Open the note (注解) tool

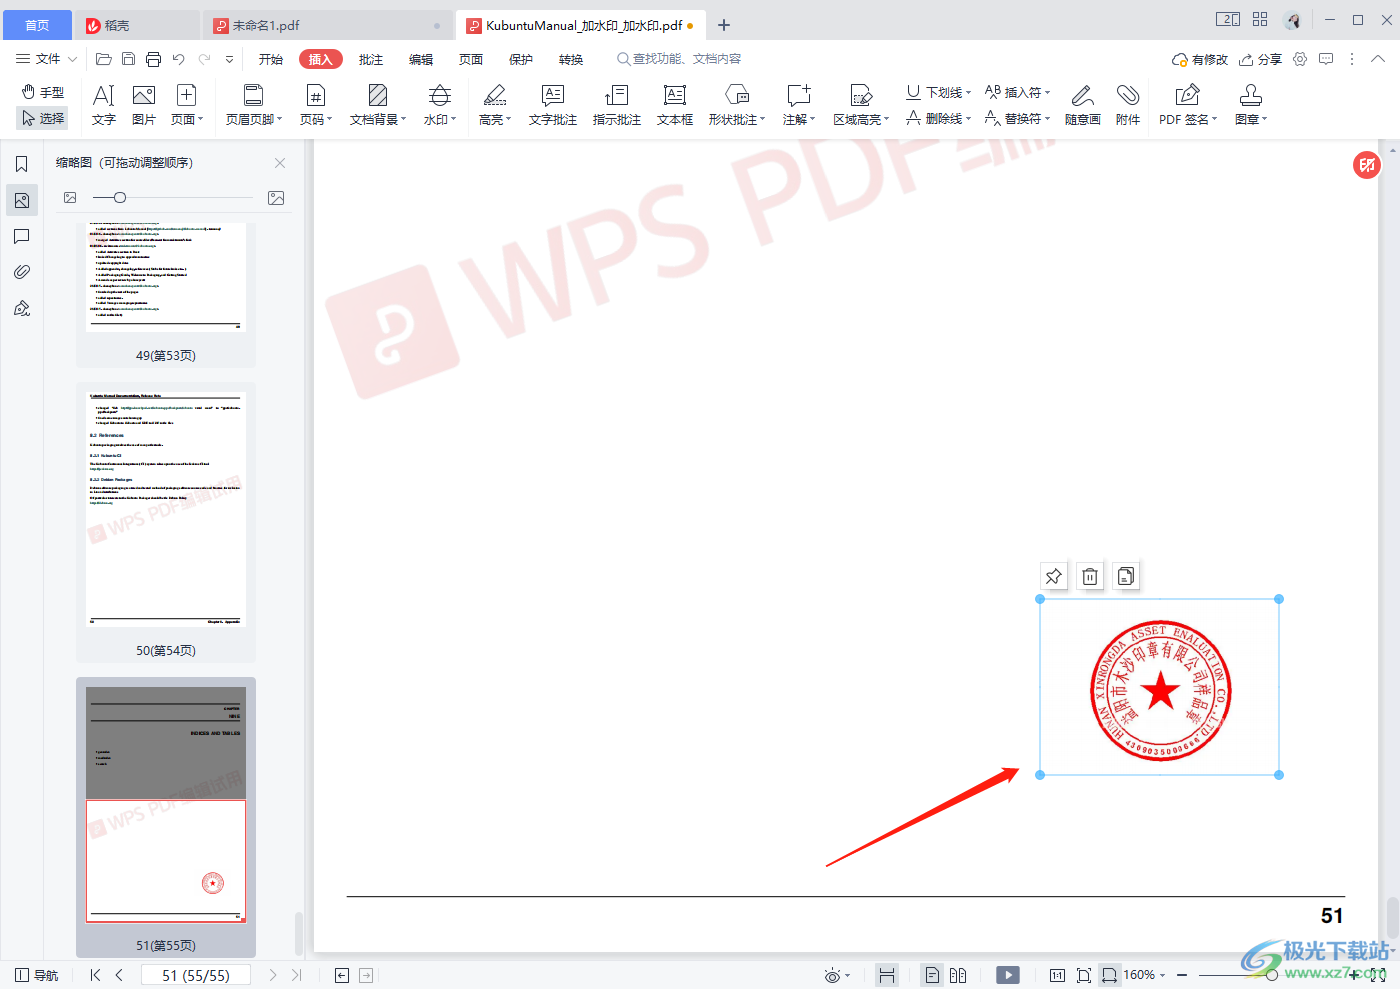click(x=799, y=105)
